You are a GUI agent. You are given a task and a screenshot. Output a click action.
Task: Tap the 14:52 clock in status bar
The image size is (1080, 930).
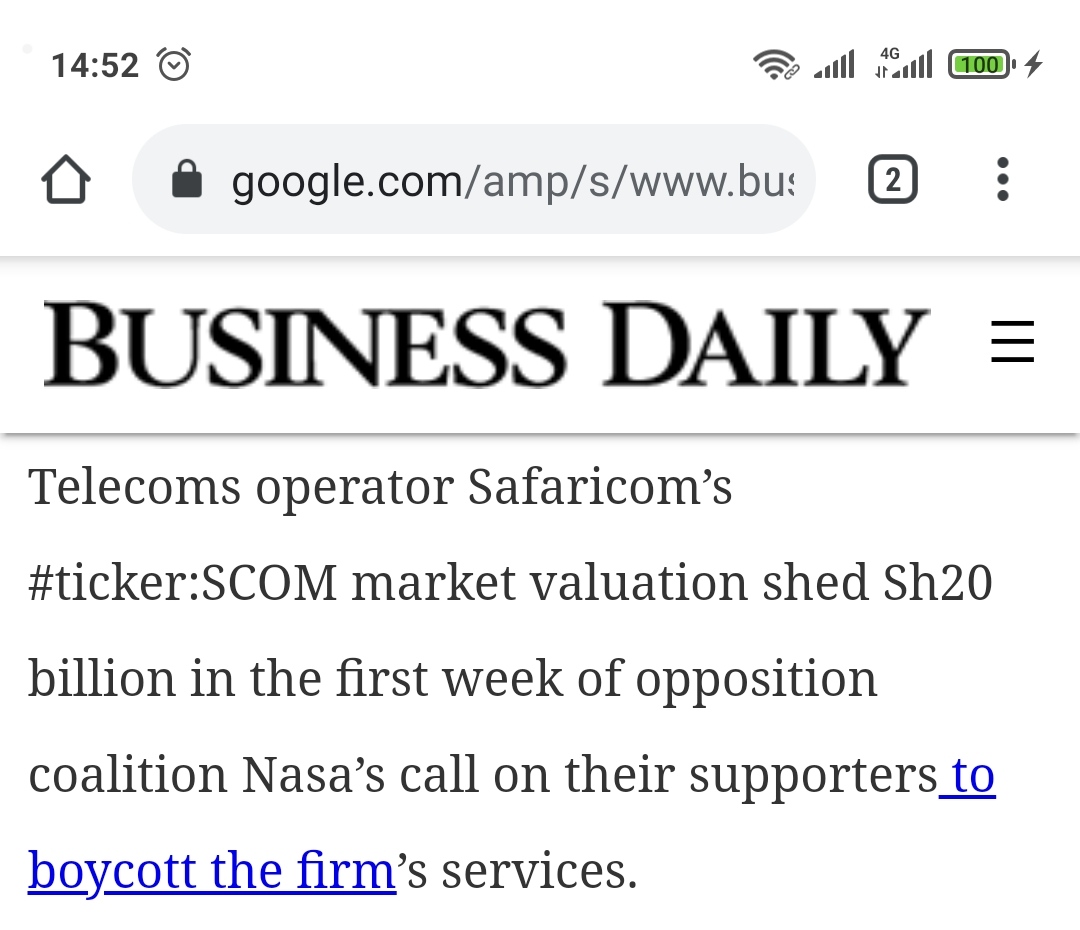pos(95,65)
